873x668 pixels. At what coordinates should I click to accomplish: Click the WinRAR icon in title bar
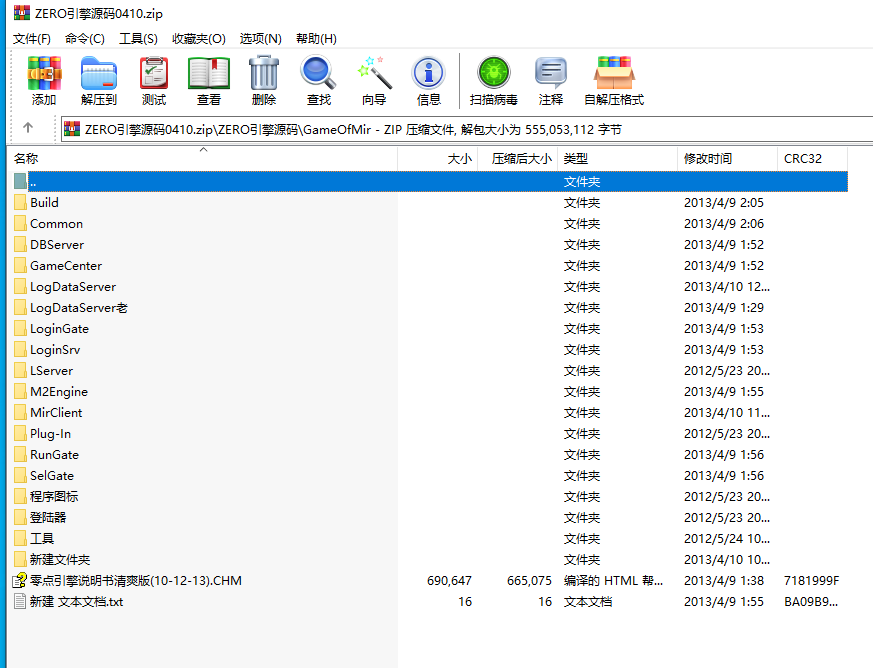[22, 12]
